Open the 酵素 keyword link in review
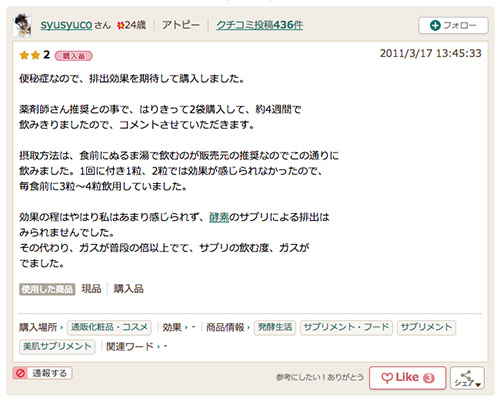This screenshot has height=401, width=500. coord(219,217)
